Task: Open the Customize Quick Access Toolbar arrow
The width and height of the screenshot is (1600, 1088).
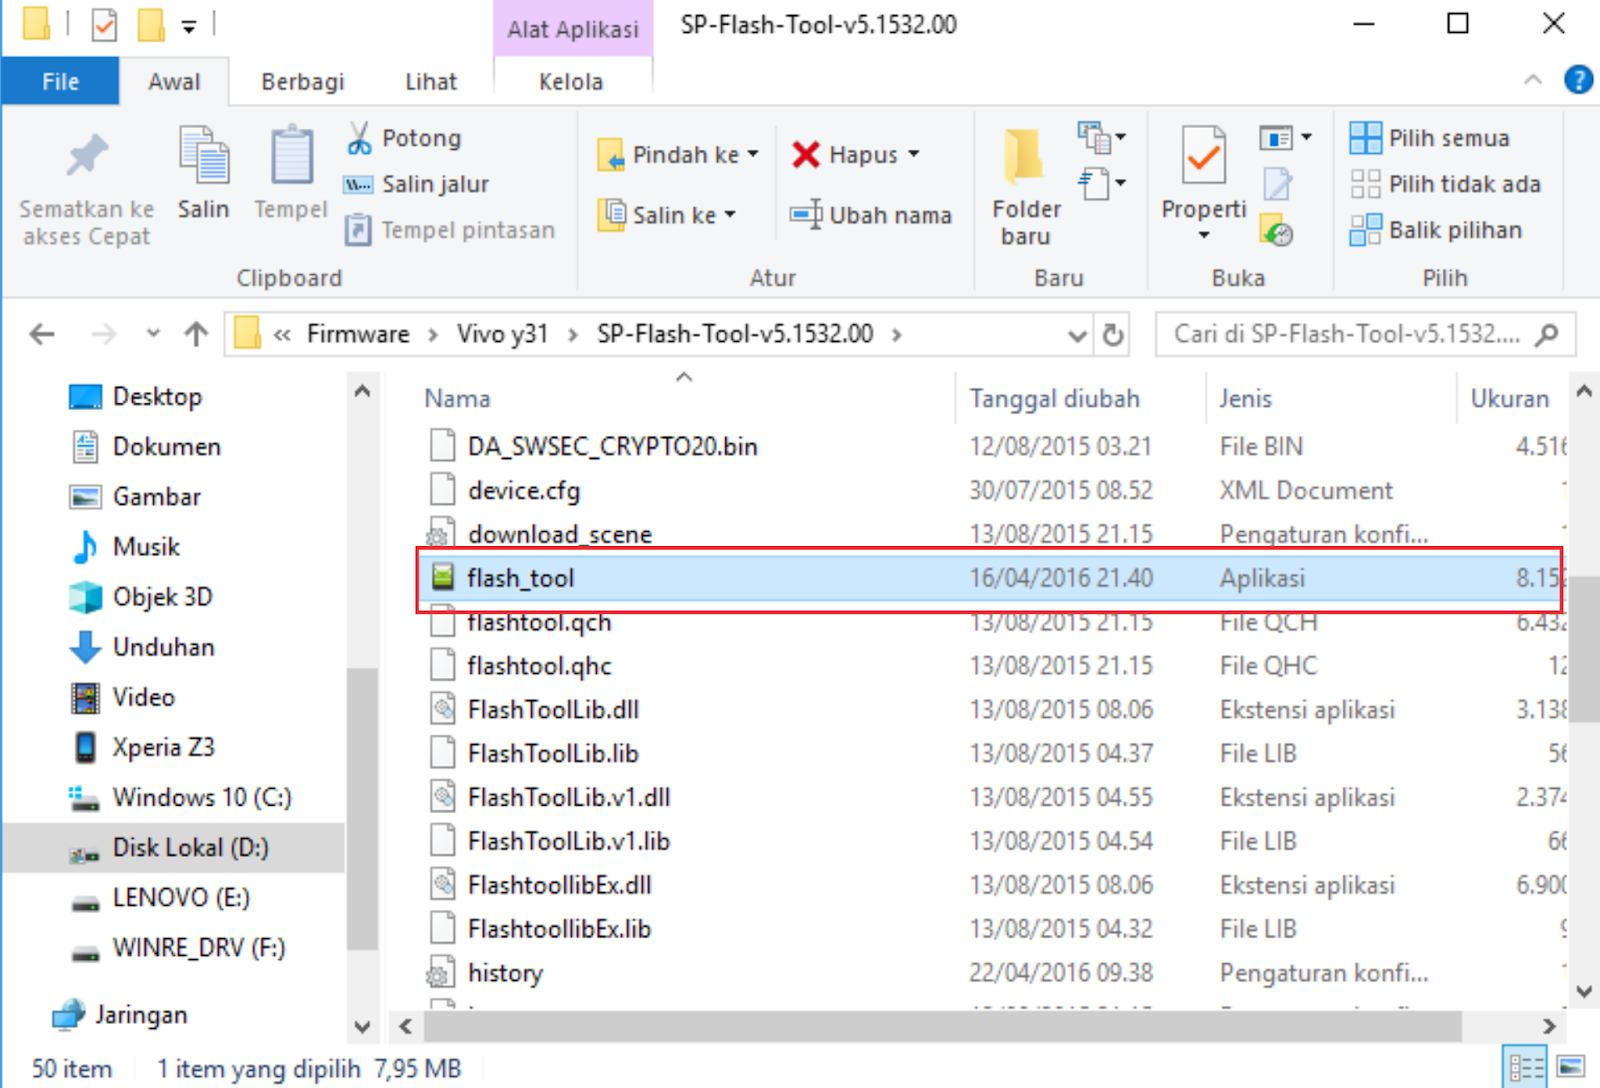Action: (189, 26)
